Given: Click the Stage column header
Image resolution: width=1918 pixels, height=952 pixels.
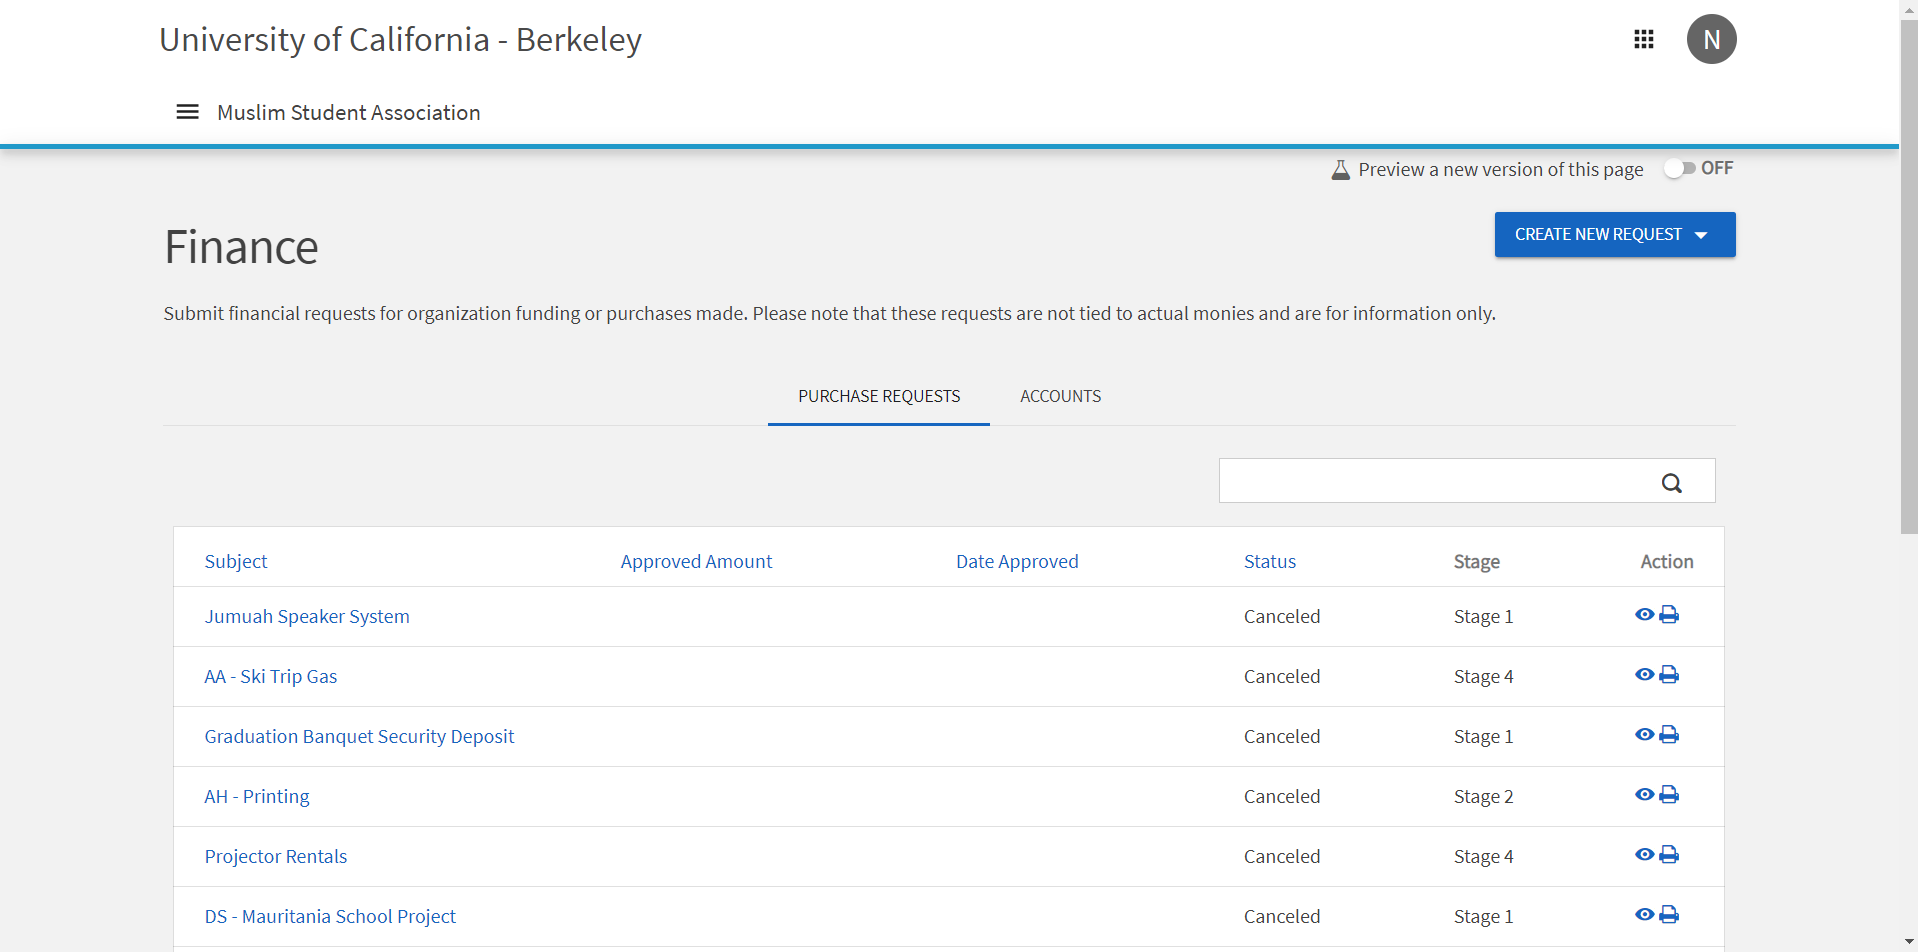Looking at the screenshot, I should (1477, 561).
